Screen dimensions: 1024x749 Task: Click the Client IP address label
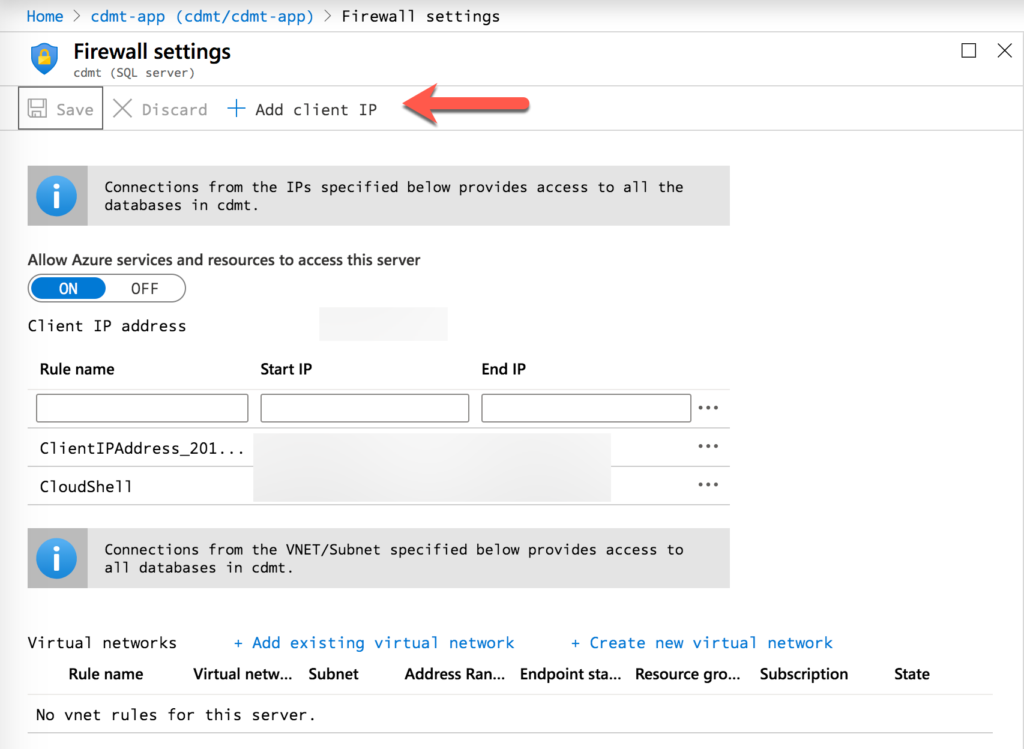[x=106, y=326]
